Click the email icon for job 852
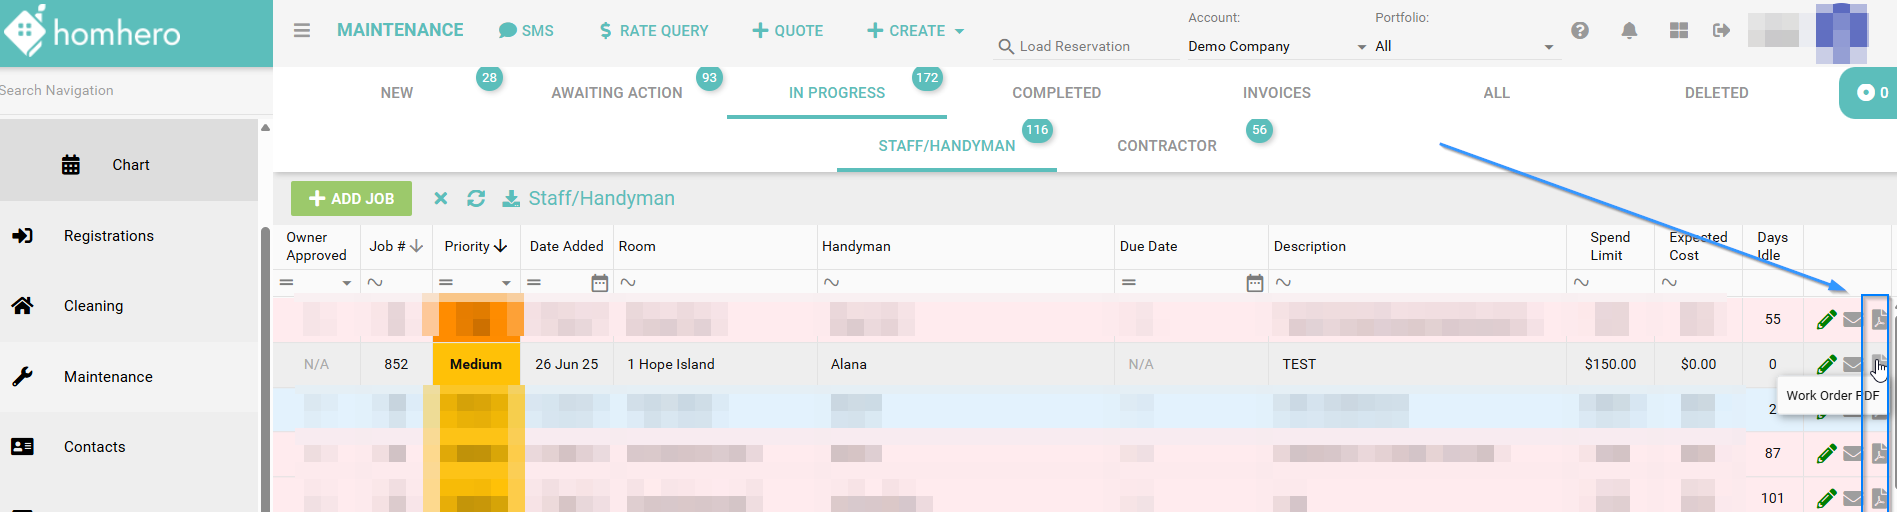Screen dimensions: 1897x512 point(1852,364)
